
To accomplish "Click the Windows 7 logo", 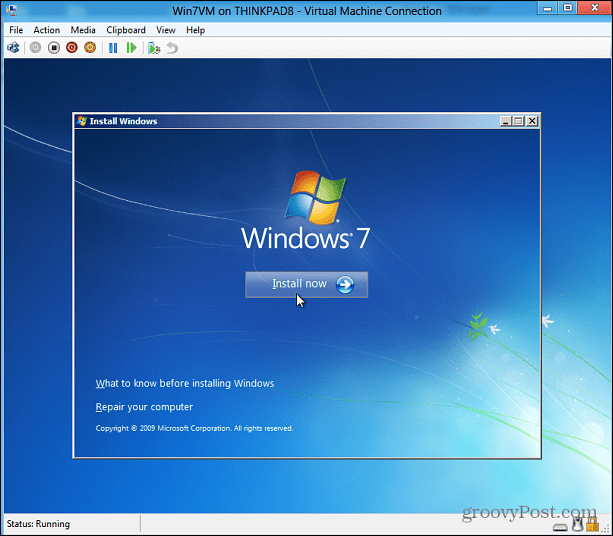I will pos(306,210).
